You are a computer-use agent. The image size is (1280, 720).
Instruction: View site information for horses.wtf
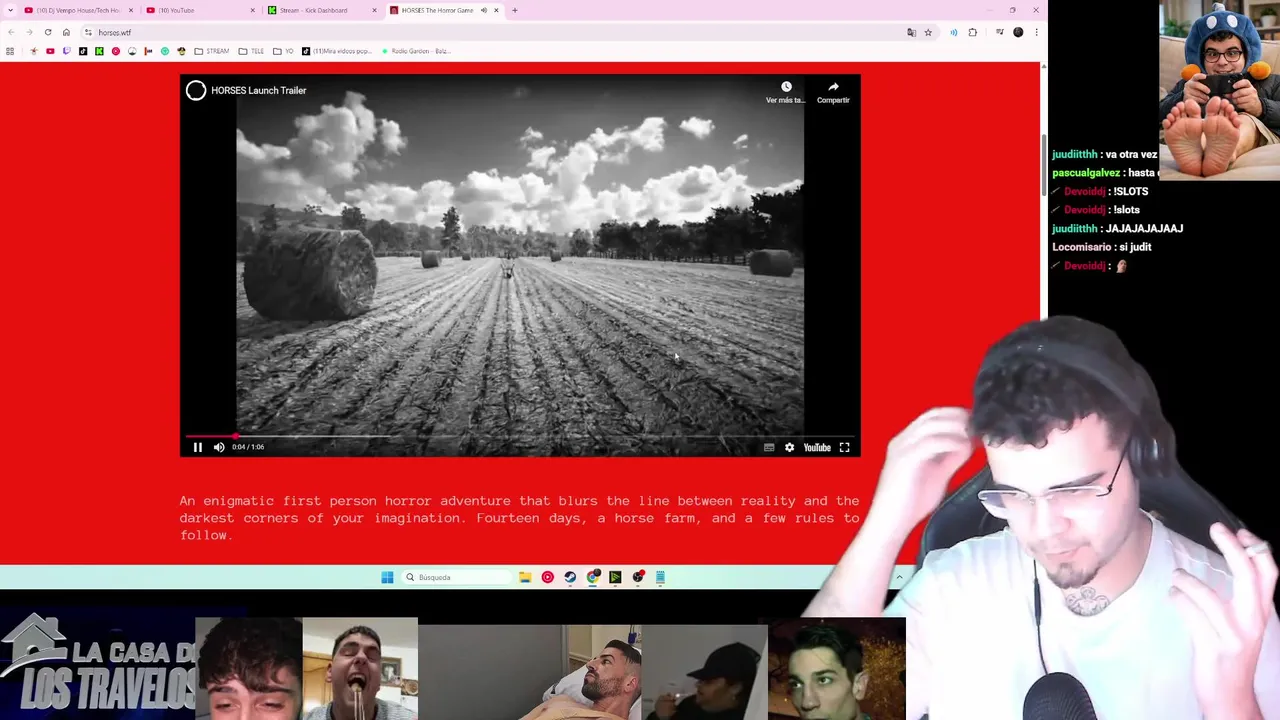coord(88,32)
